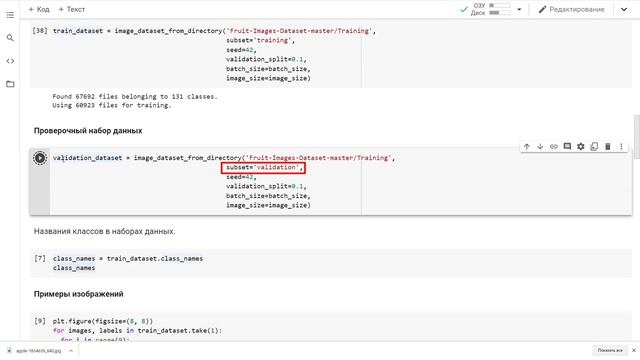Click validation_split=0.1 in validation cell

[x=266, y=187]
